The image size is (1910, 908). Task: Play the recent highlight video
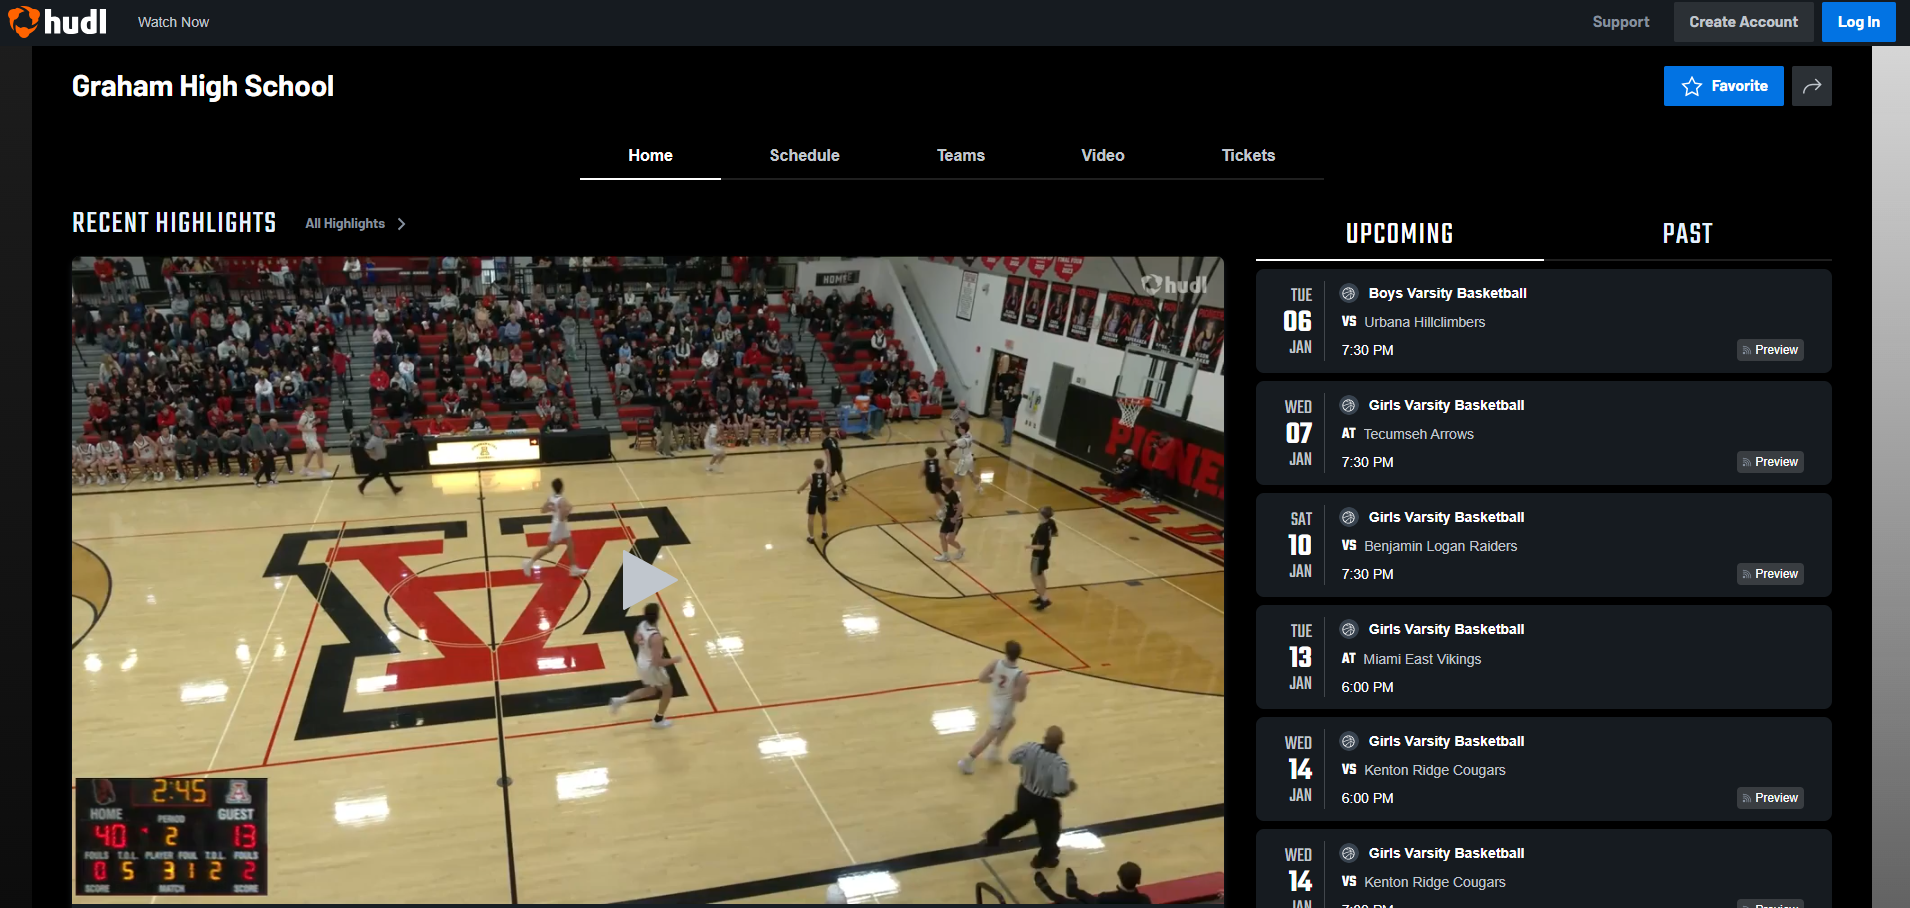pyautogui.click(x=648, y=580)
